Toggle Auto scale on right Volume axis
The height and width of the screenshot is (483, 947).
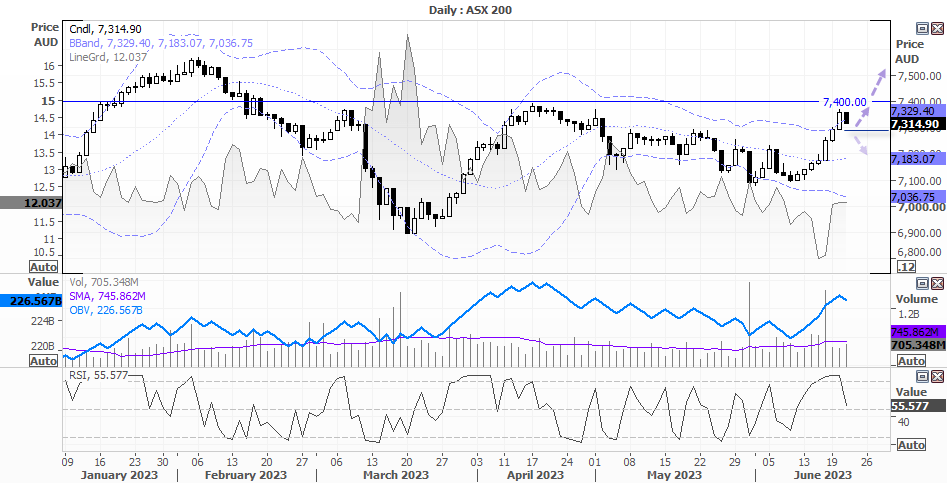[x=911, y=360]
